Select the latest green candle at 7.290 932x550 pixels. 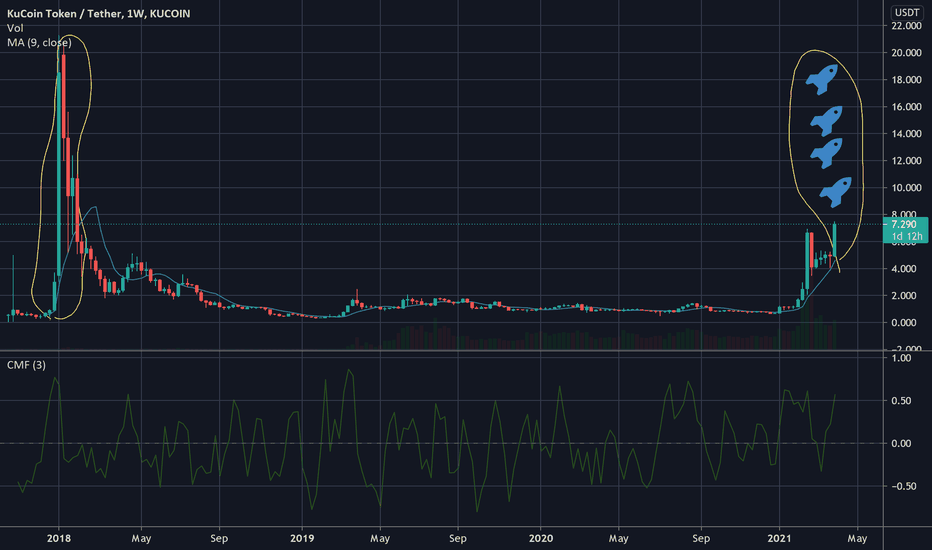point(835,240)
